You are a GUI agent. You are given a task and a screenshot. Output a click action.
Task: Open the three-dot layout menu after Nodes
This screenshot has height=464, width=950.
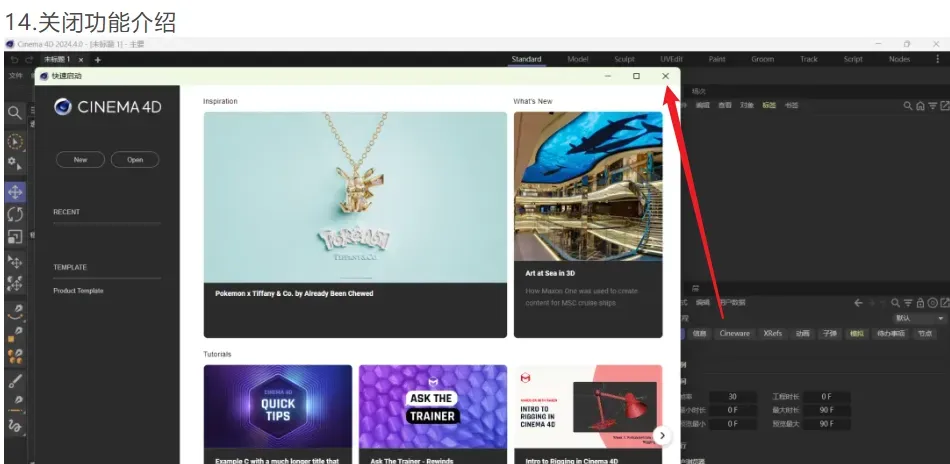pos(939,59)
